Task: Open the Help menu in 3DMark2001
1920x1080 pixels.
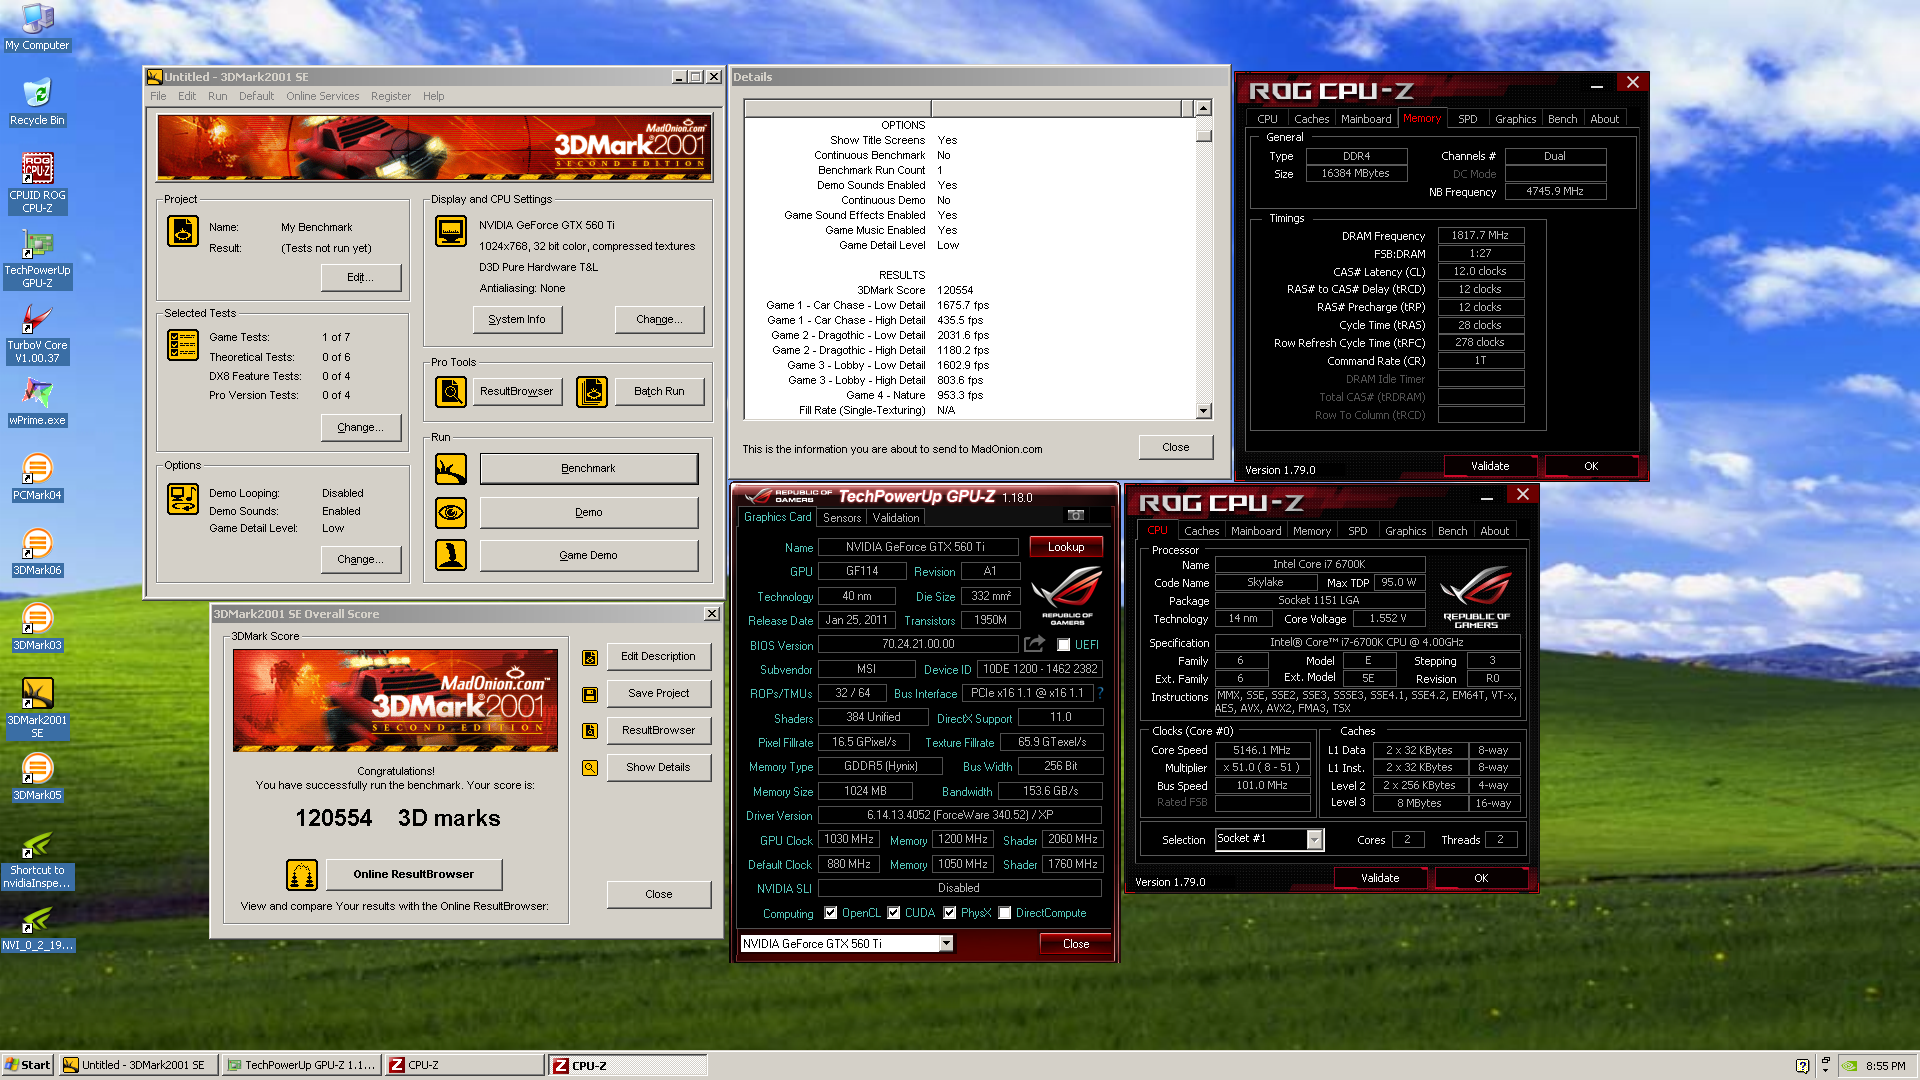Action: (x=433, y=96)
